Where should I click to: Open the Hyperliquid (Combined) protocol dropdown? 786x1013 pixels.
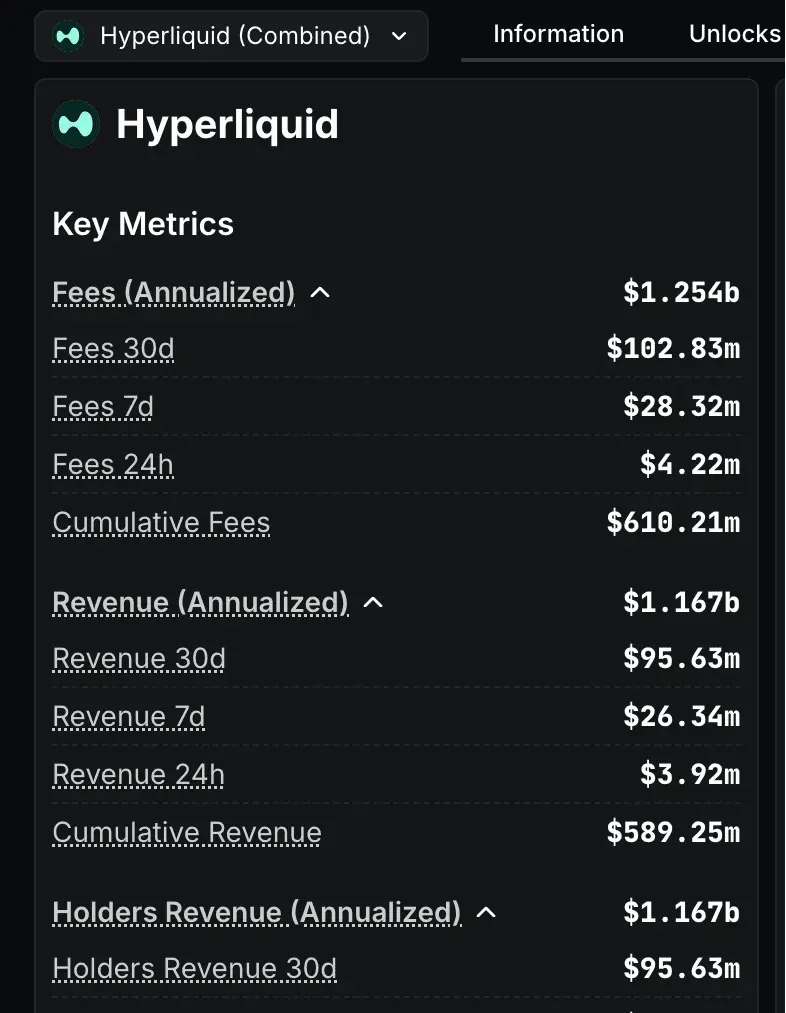click(231, 36)
